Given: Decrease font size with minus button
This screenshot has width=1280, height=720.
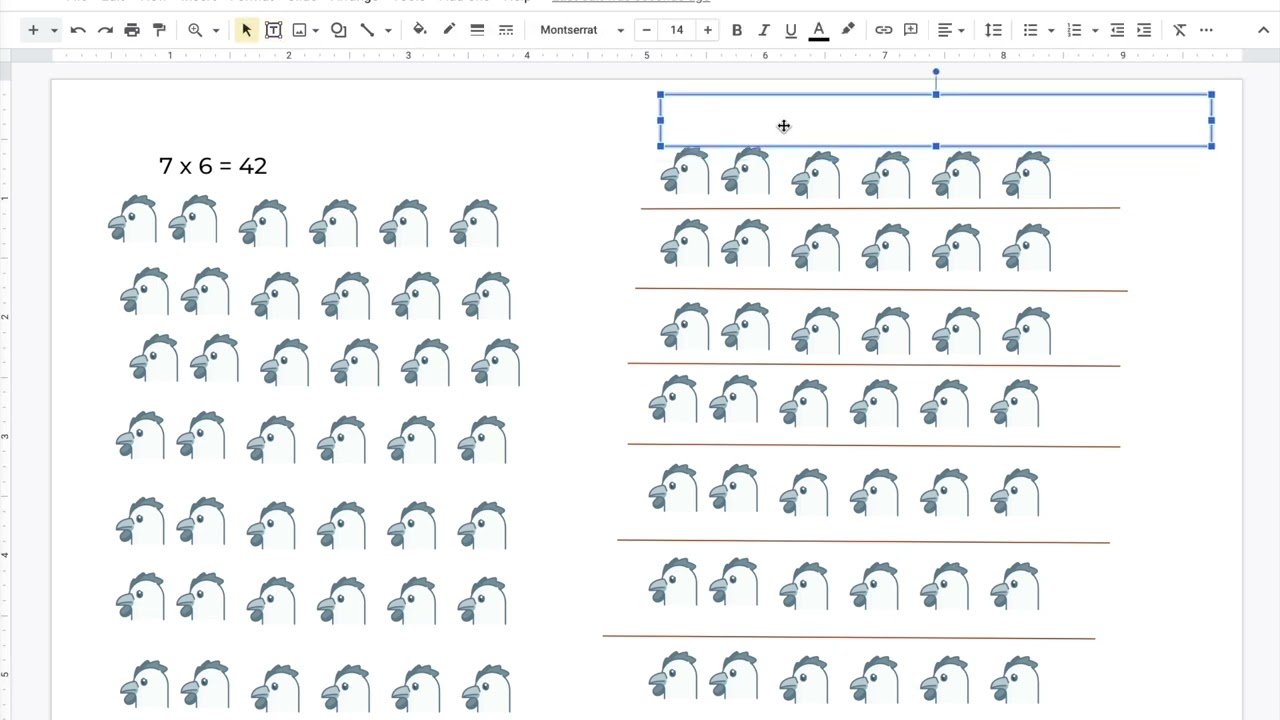Looking at the screenshot, I should click(646, 30).
